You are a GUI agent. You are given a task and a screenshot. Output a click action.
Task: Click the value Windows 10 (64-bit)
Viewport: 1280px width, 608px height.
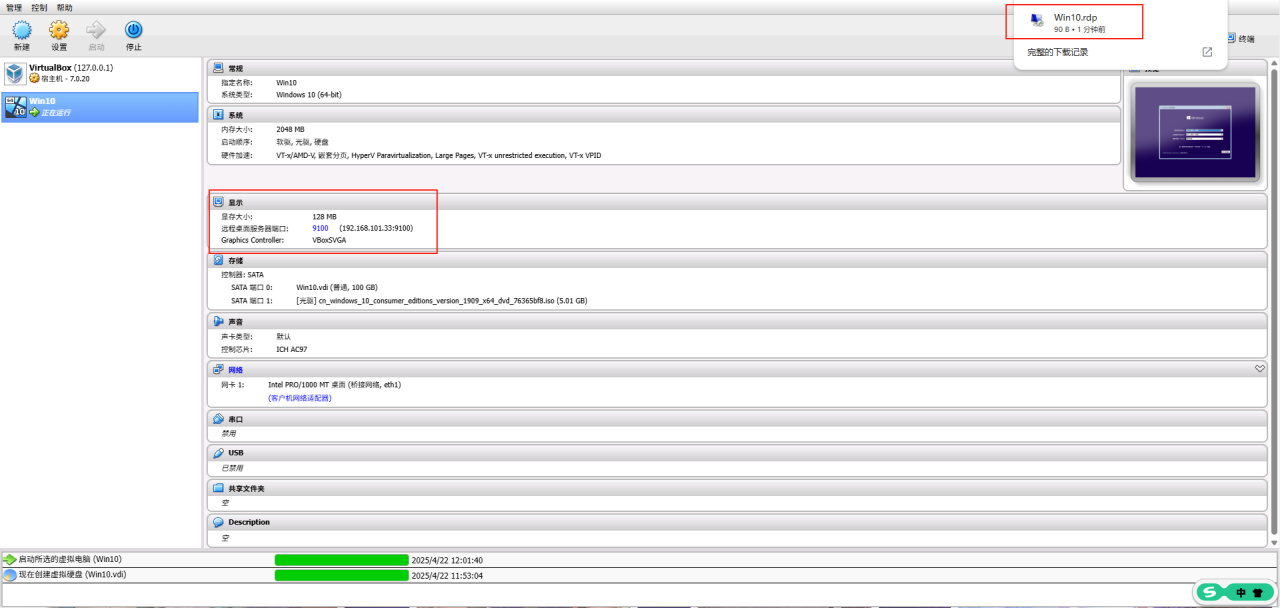pos(309,95)
